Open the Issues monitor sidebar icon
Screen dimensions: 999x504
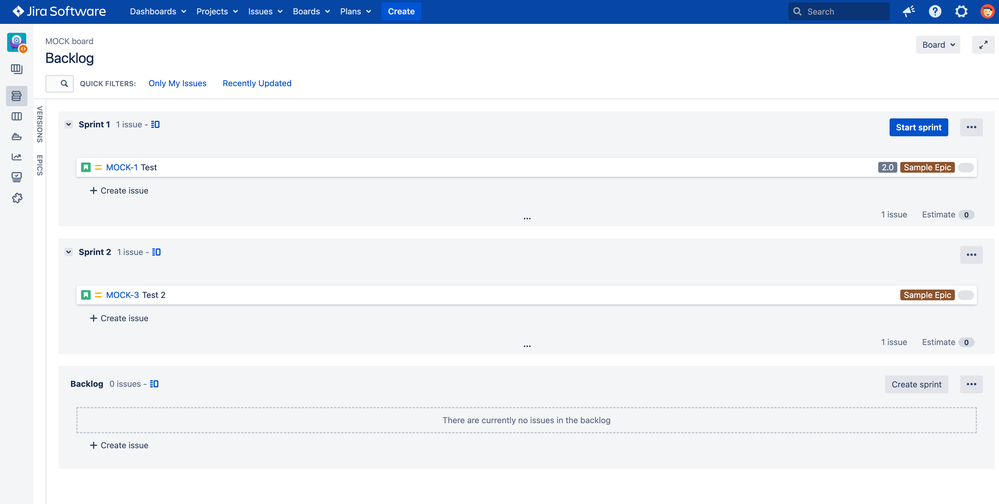tap(17, 177)
